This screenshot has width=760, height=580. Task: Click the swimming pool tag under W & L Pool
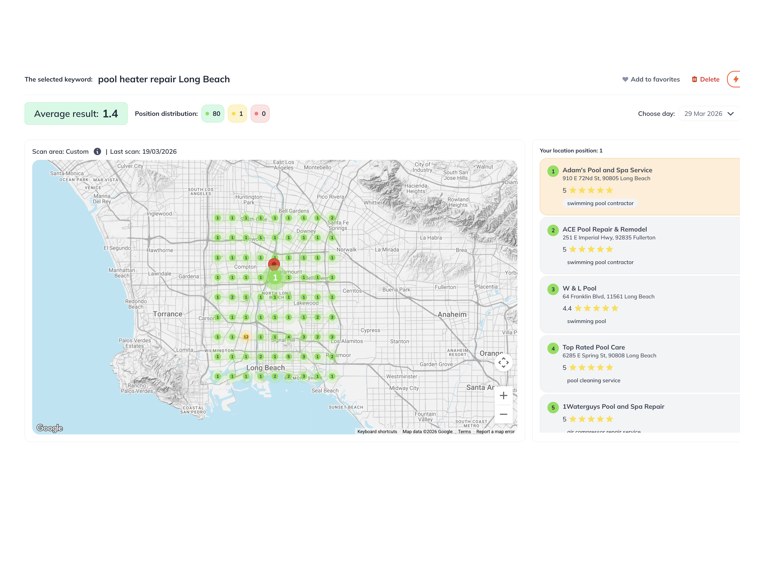tap(586, 321)
